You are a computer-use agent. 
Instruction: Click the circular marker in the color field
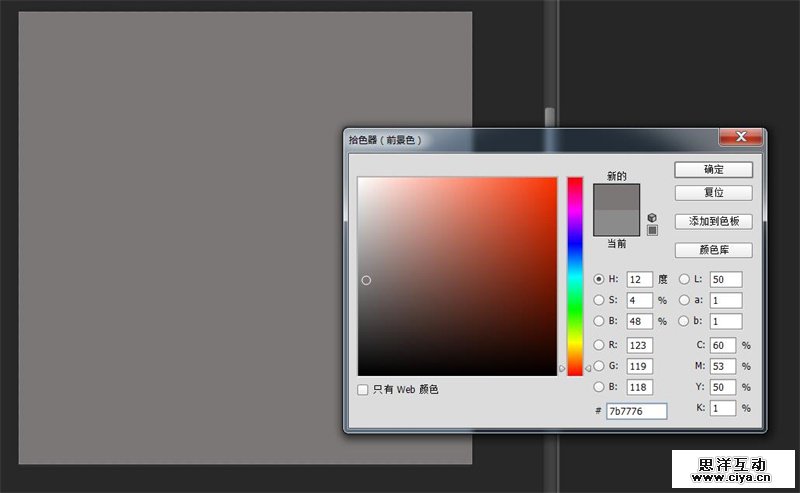click(366, 281)
